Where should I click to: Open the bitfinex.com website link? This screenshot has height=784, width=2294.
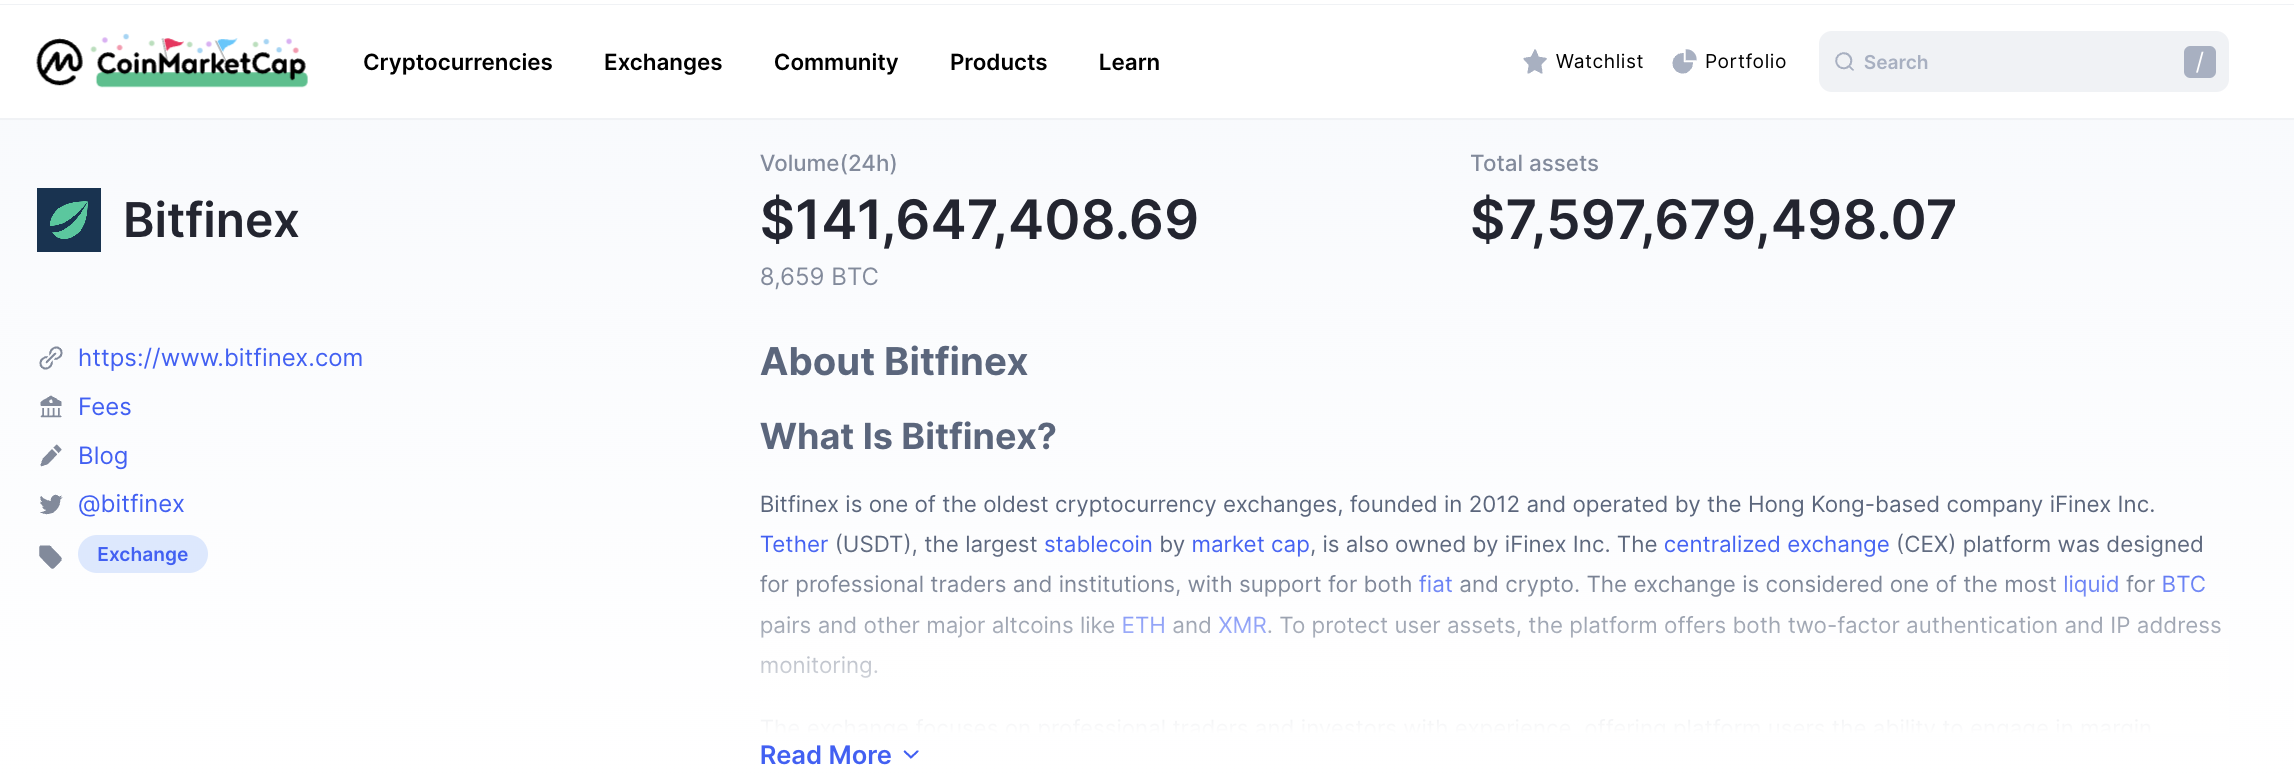coord(220,358)
